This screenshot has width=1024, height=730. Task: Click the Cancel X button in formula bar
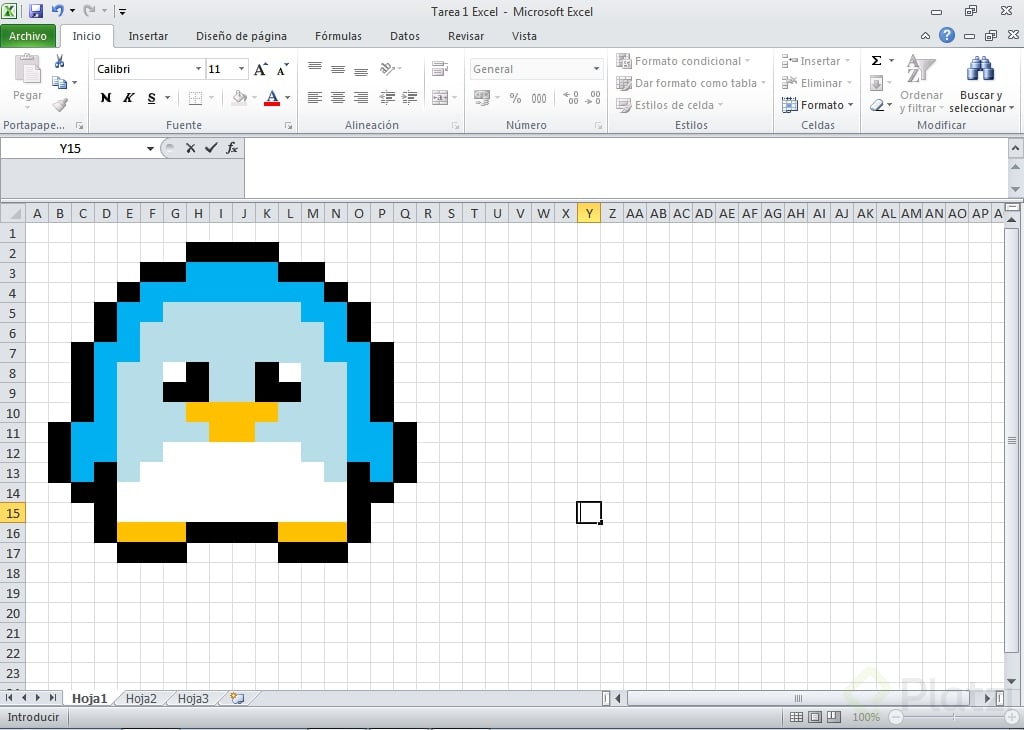(191, 148)
